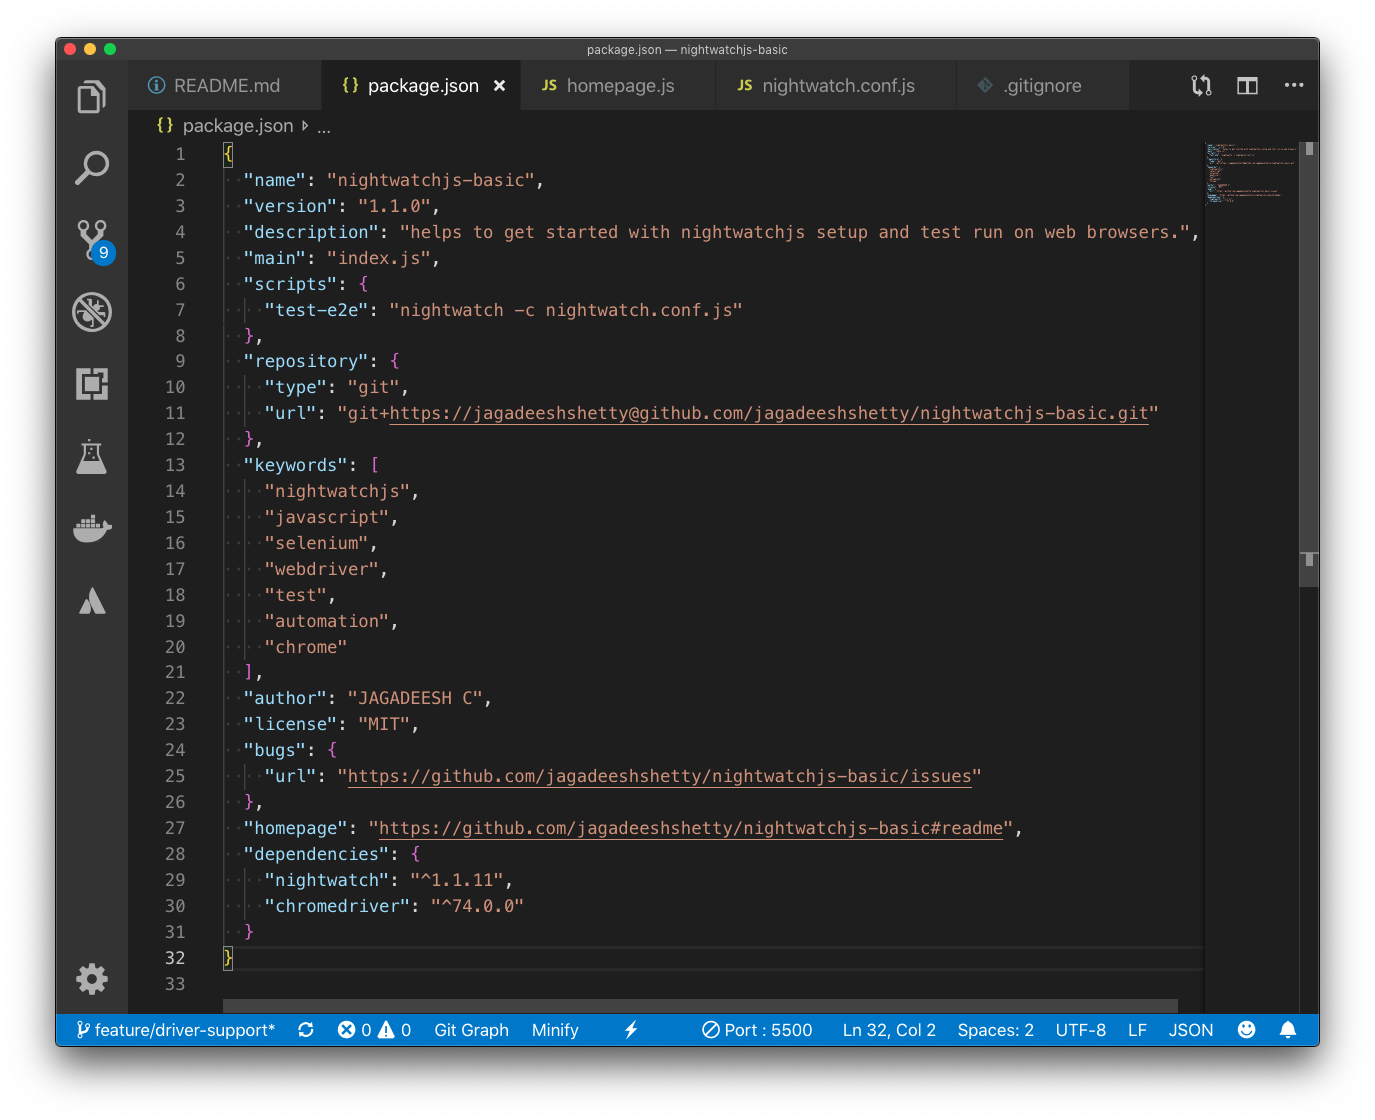Open the More Actions ellipsis menu

(1294, 85)
